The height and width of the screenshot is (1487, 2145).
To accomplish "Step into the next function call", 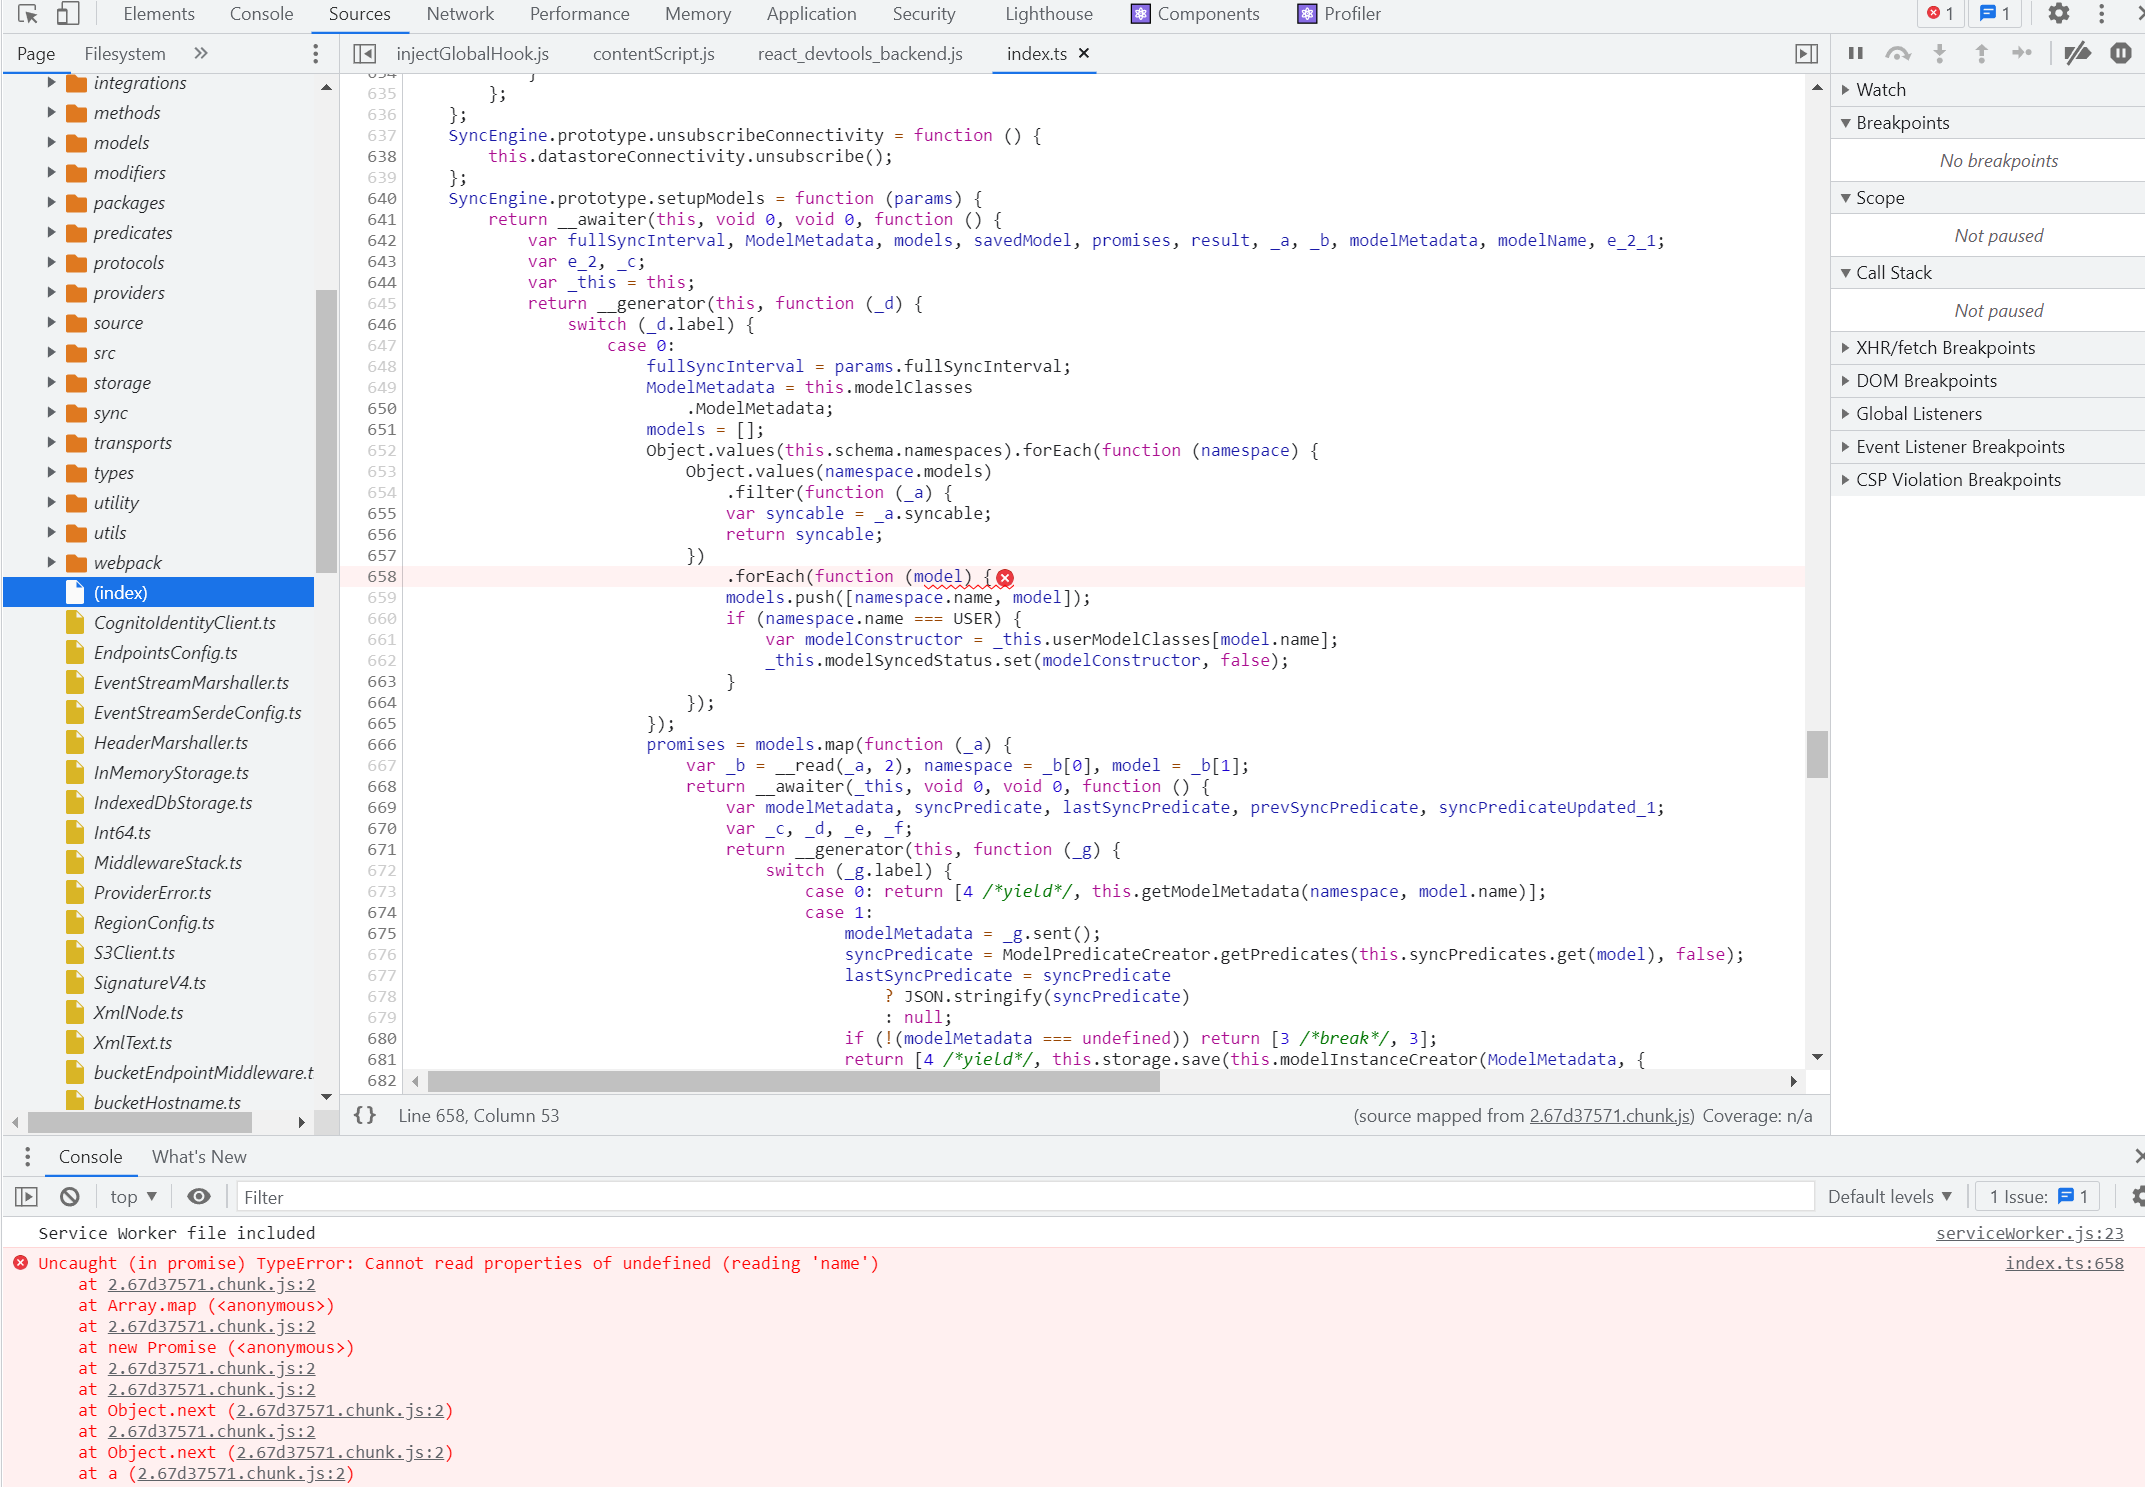I will click(x=1941, y=53).
